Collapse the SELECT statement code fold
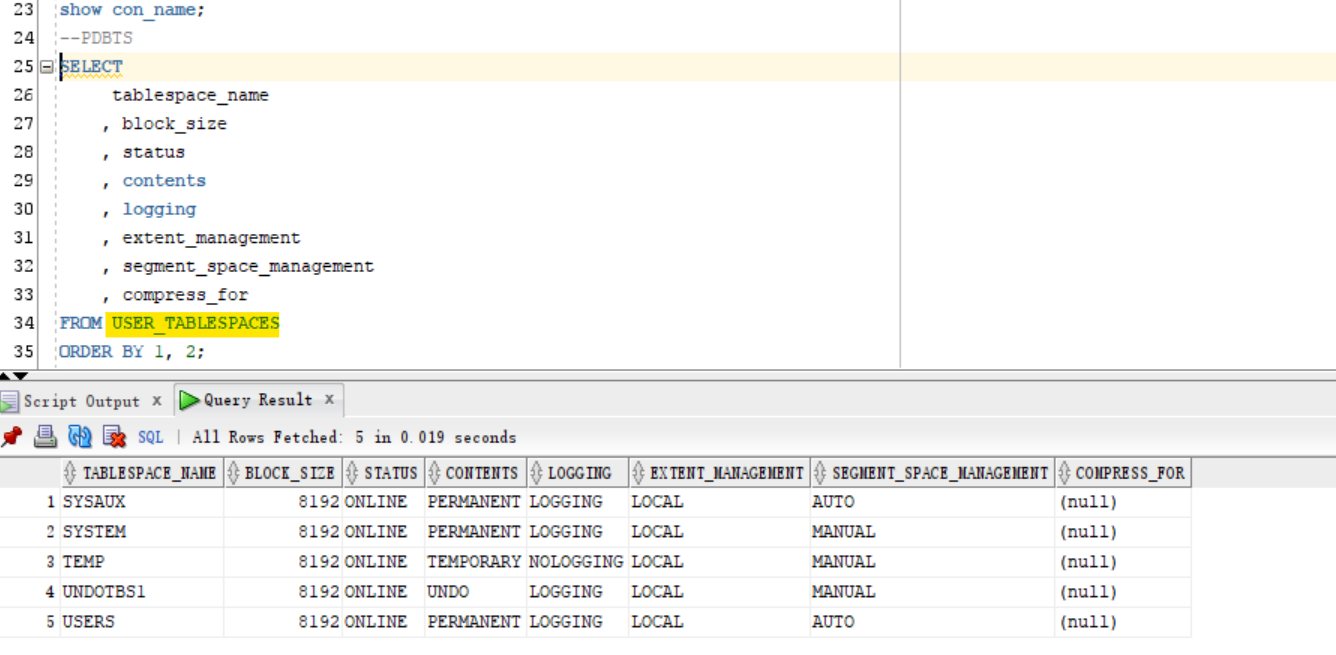The height and width of the screenshot is (655, 1336). (46, 67)
